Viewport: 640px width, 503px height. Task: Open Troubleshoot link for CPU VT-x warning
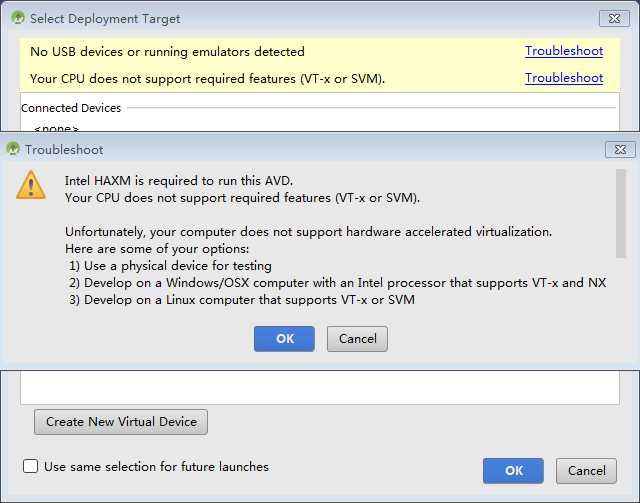point(564,78)
